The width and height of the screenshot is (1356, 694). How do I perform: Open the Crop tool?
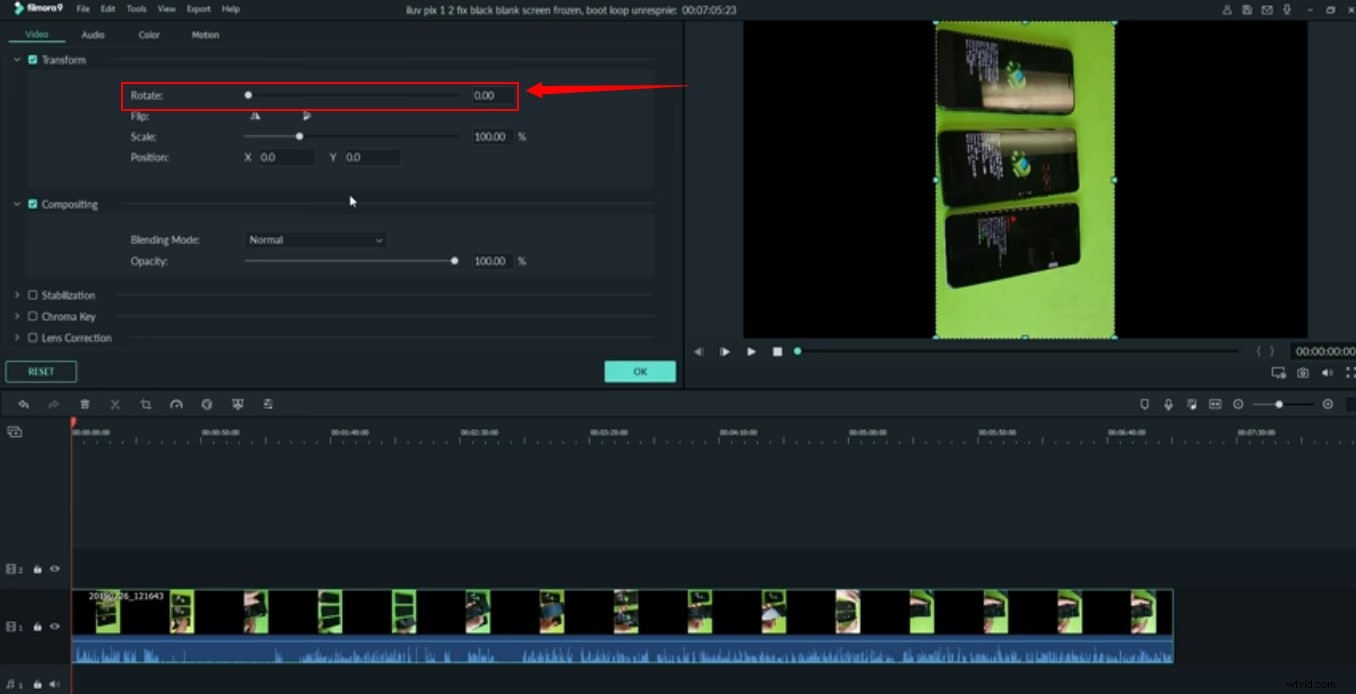(146, 404)
